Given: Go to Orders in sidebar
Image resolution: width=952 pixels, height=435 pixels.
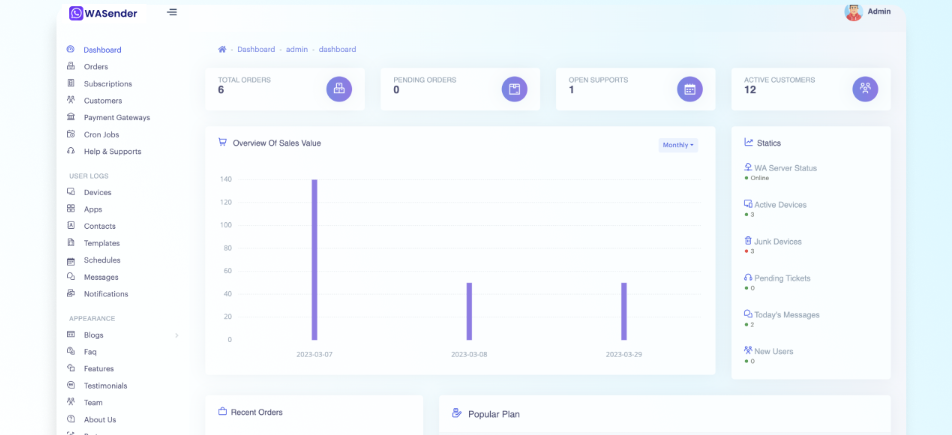Looking at the screenshot, I should [95, 67].
